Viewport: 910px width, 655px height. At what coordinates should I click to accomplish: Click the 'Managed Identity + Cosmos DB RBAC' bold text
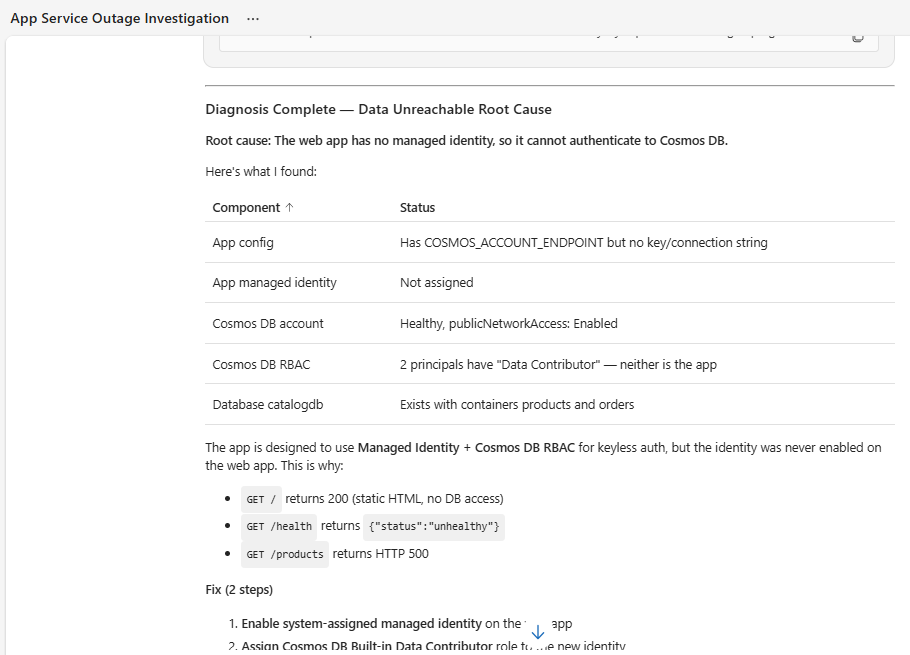(467, 447)
